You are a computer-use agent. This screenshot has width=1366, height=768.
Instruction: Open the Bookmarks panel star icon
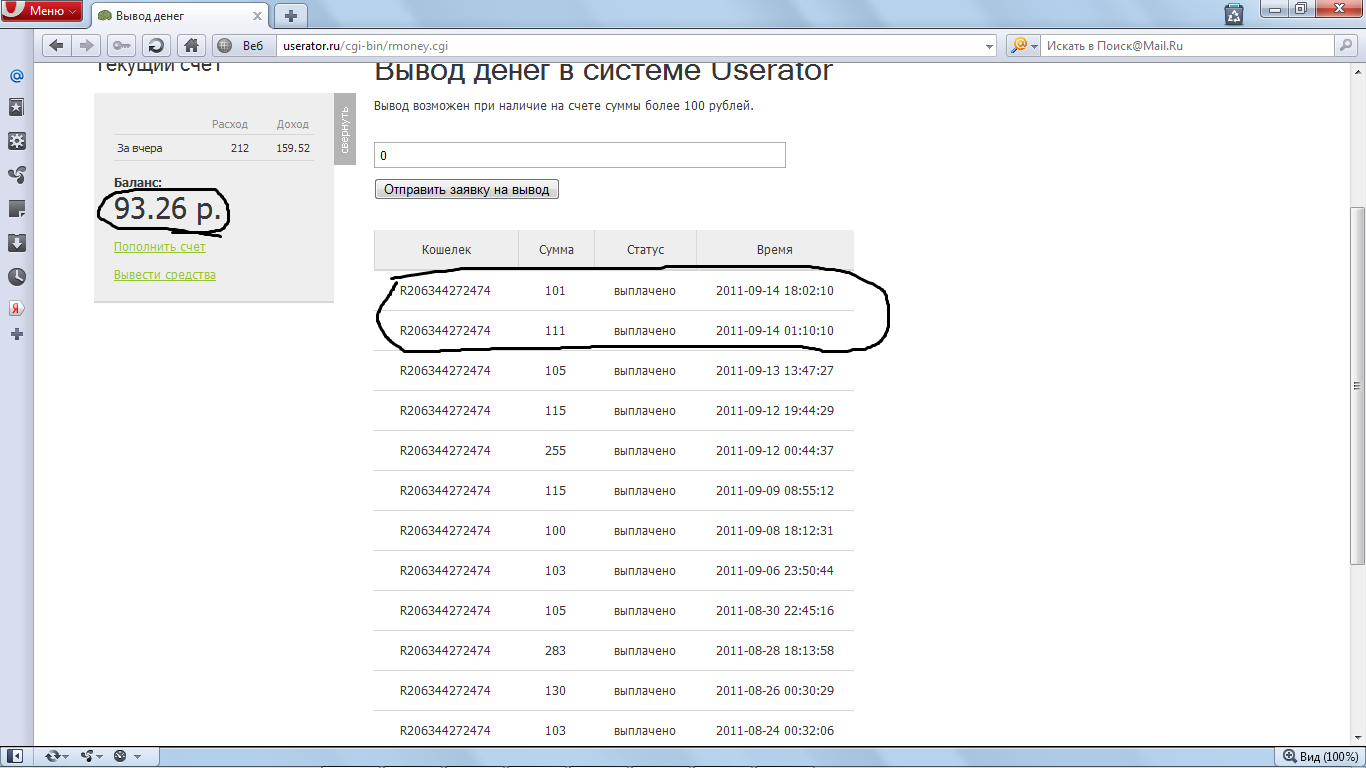tap(16, 108)
